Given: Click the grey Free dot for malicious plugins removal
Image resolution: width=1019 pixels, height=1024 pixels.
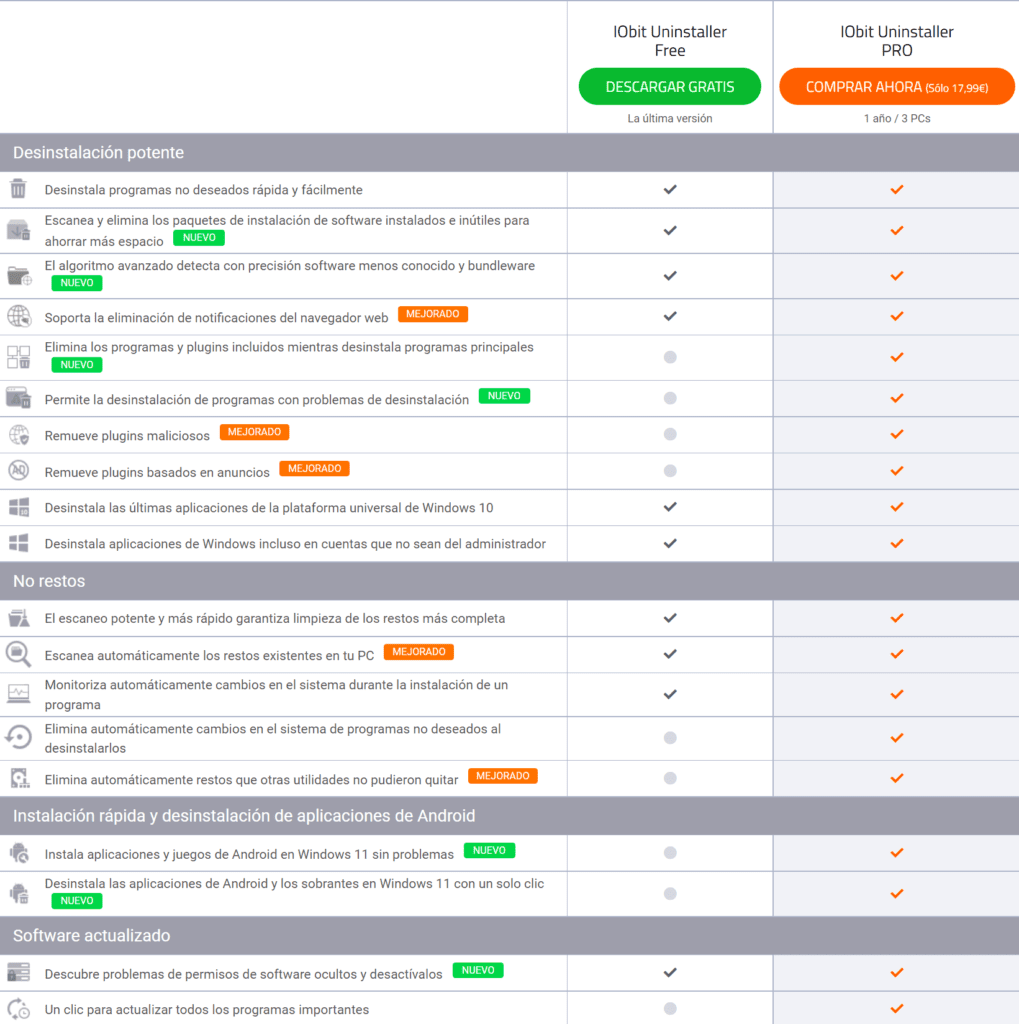Looking at the screenshot, I should click(670, 434).
